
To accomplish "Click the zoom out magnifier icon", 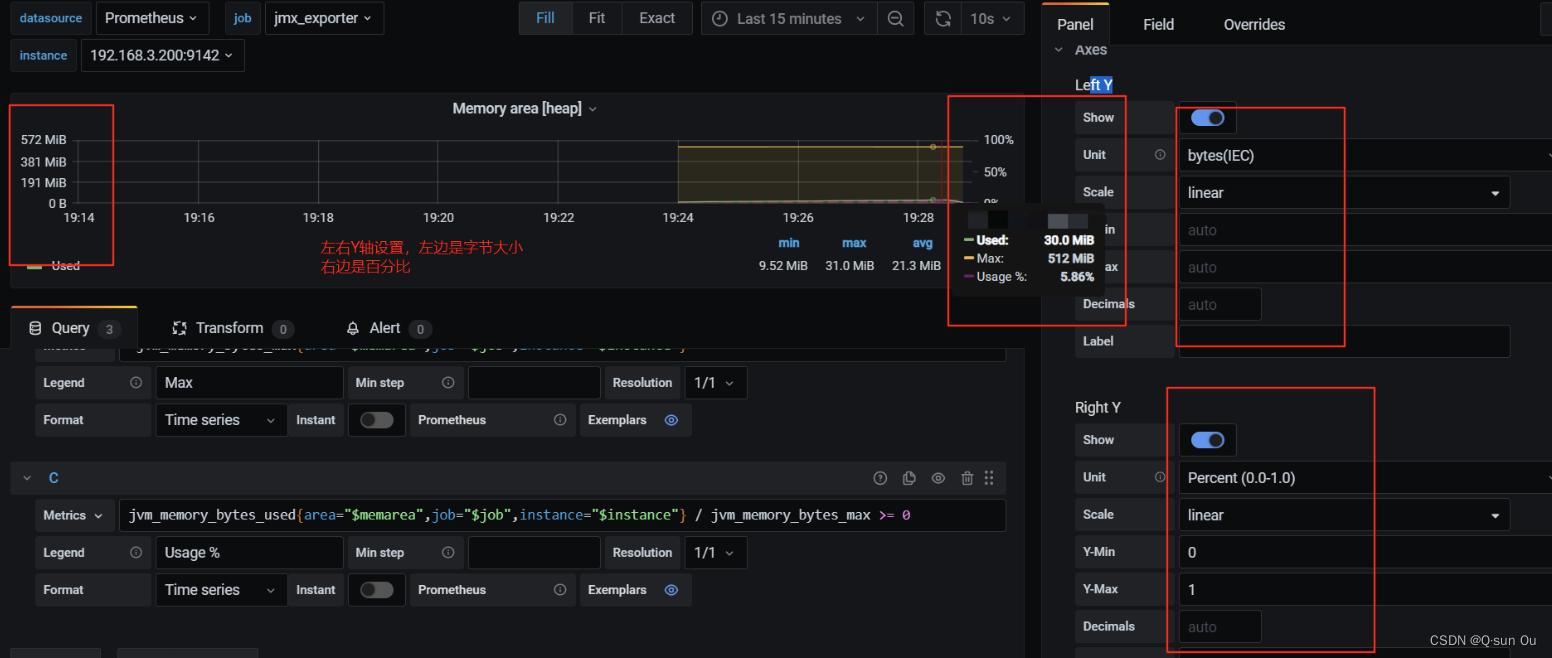I will [895, 18].
